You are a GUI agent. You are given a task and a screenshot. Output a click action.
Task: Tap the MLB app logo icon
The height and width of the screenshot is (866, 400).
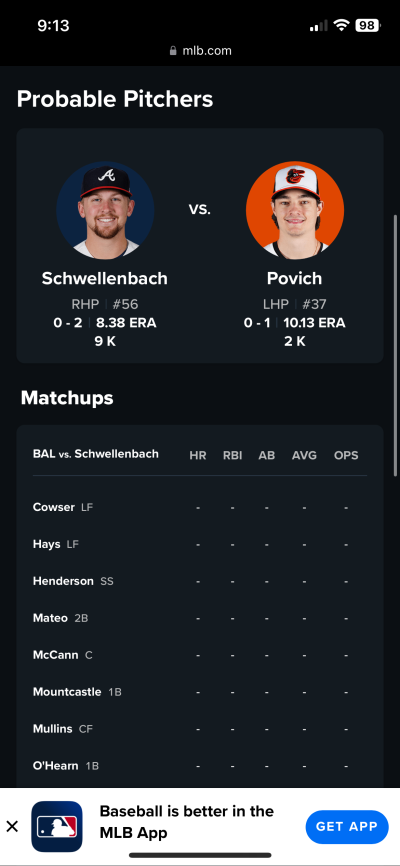point(57,826)
